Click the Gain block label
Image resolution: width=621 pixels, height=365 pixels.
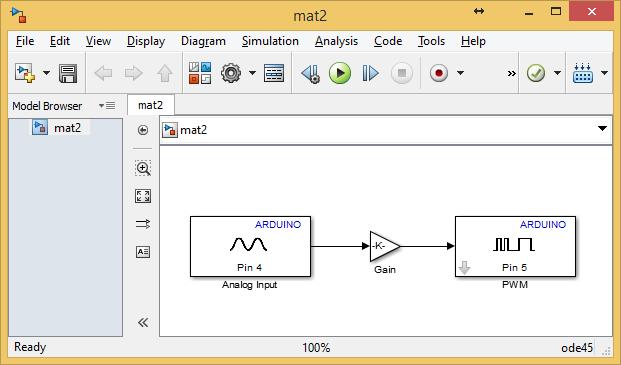coord(385,269)
